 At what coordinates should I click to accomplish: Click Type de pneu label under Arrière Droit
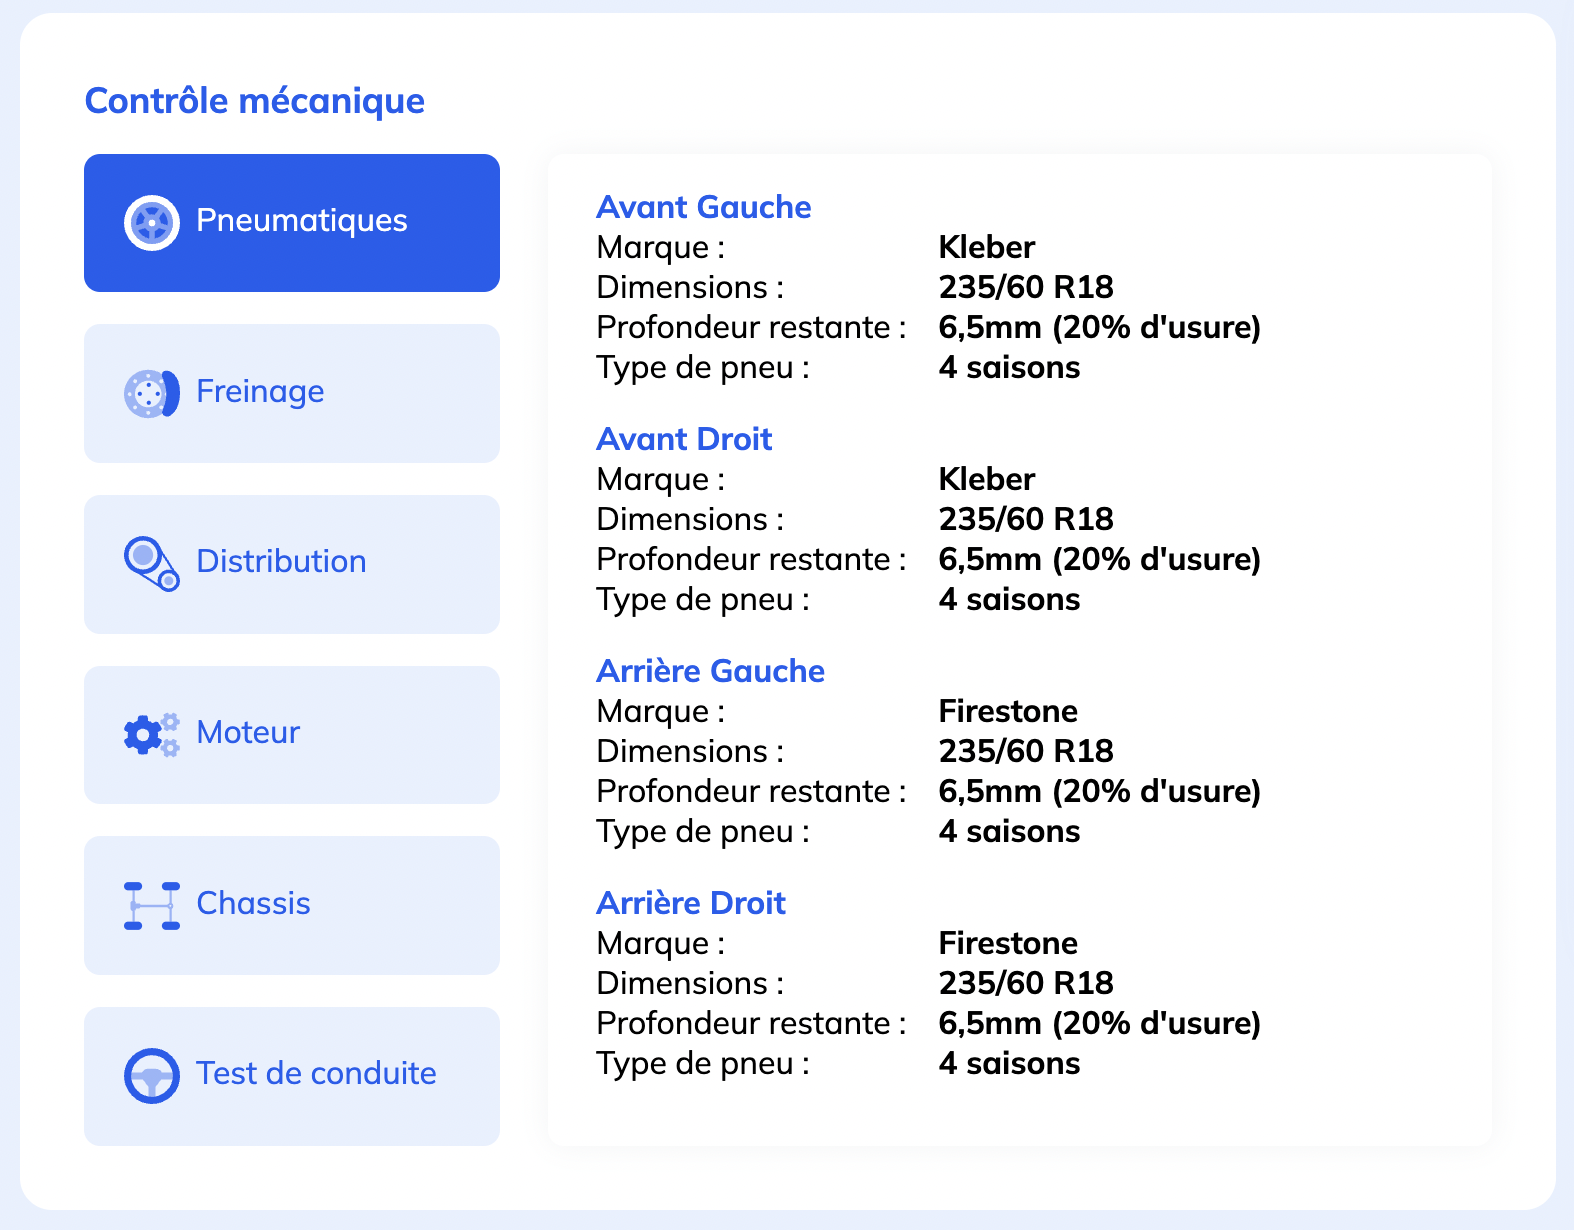tap(703, 1064)
